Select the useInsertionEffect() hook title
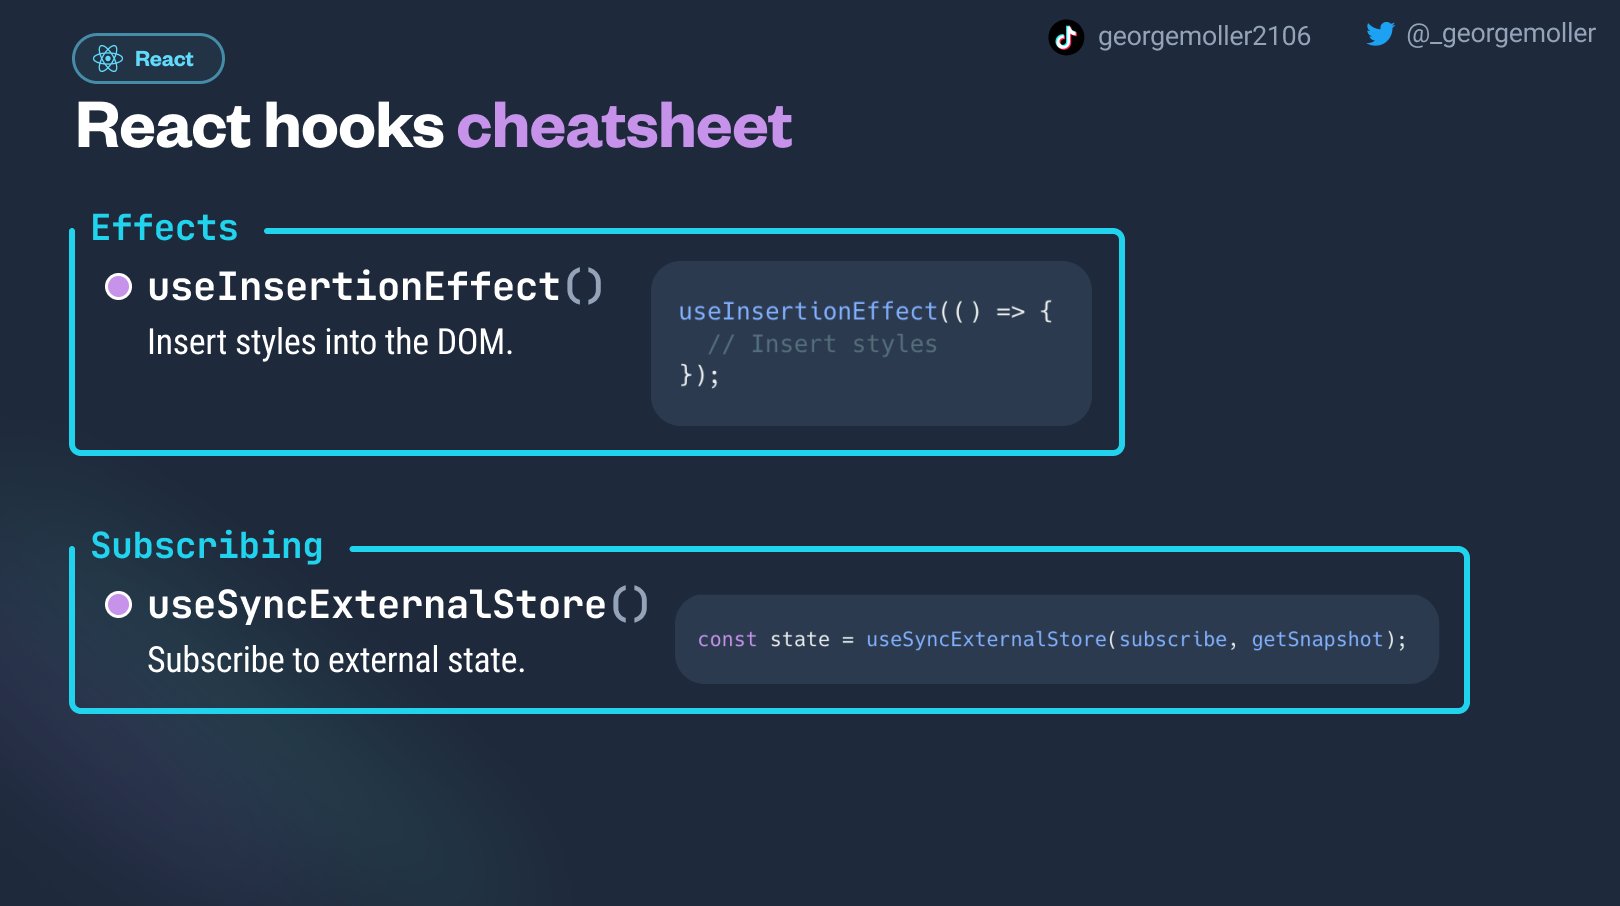Viewport: 1620px width, 906px height. point(375,287)
